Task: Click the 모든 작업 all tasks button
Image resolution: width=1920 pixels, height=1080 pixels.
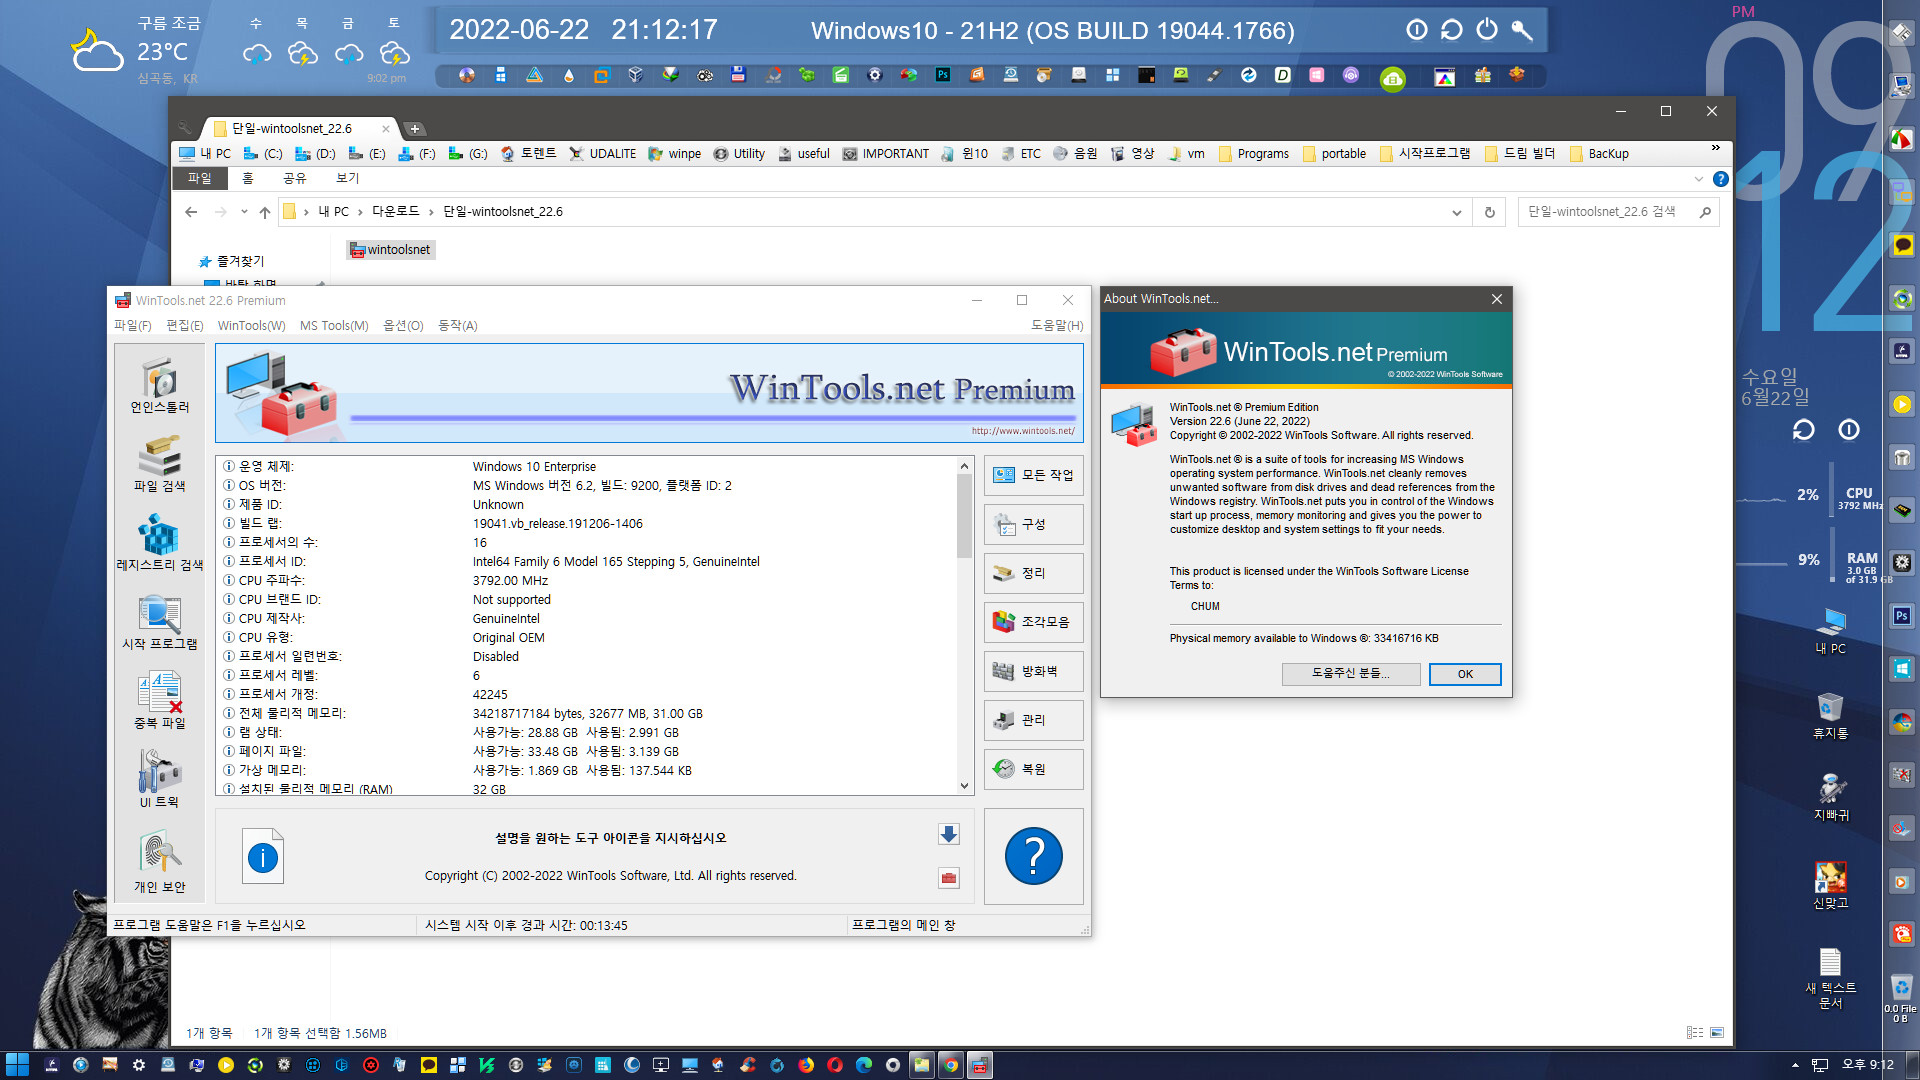Action: pos(1033,475)
